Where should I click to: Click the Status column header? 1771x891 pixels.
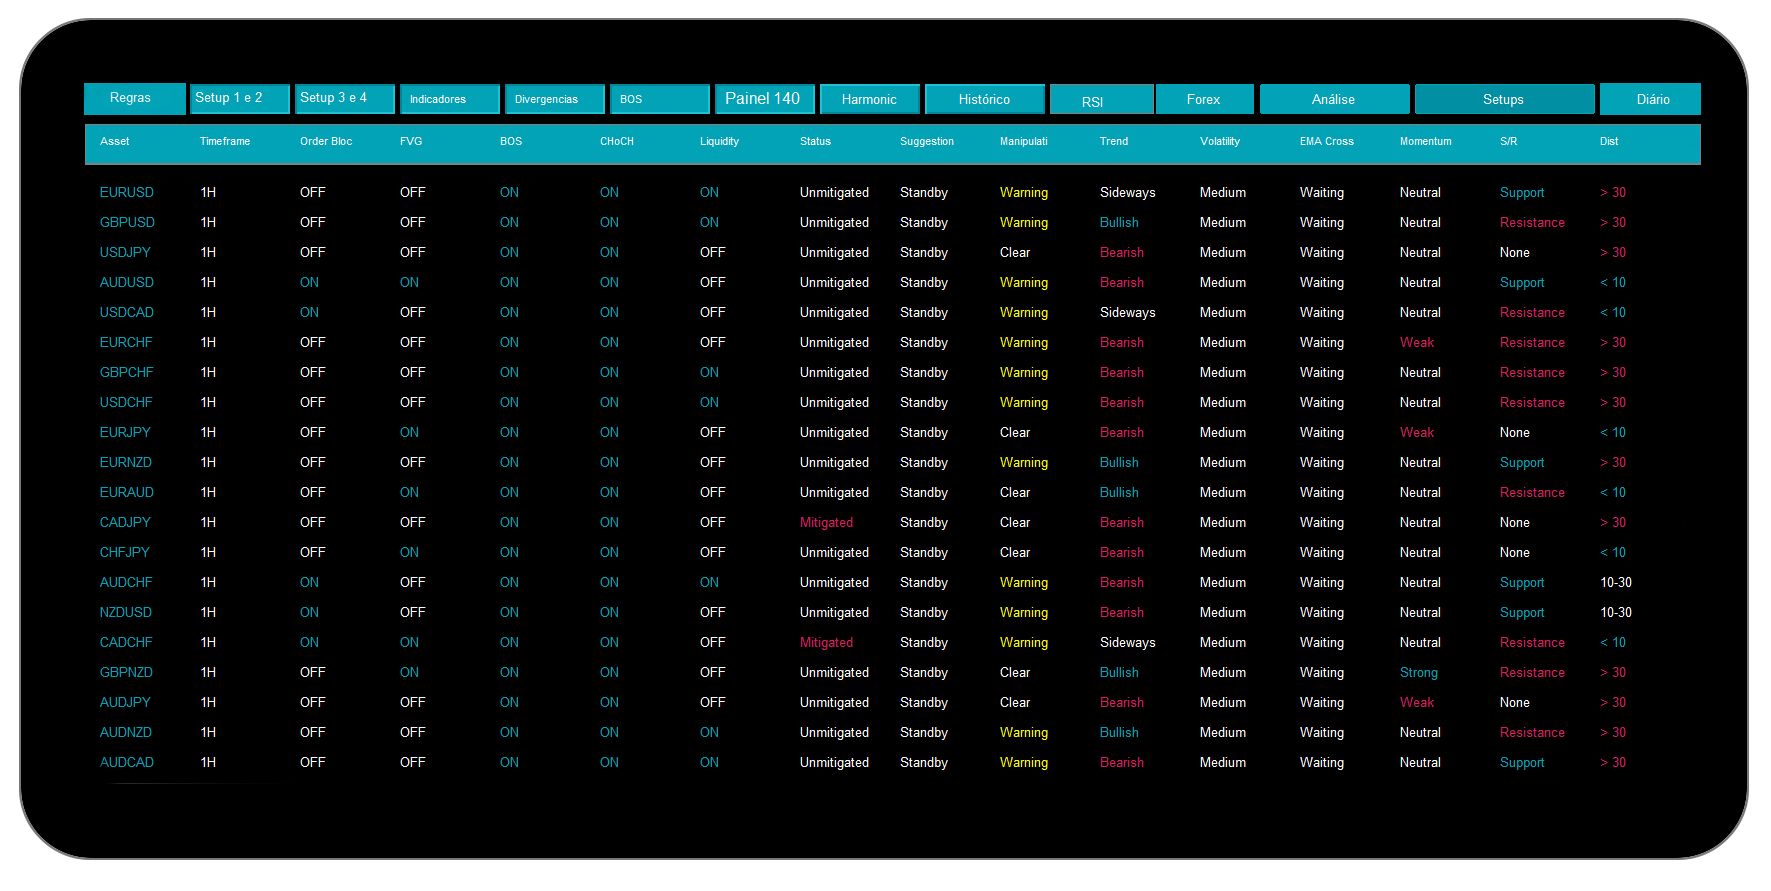(816, 142)
